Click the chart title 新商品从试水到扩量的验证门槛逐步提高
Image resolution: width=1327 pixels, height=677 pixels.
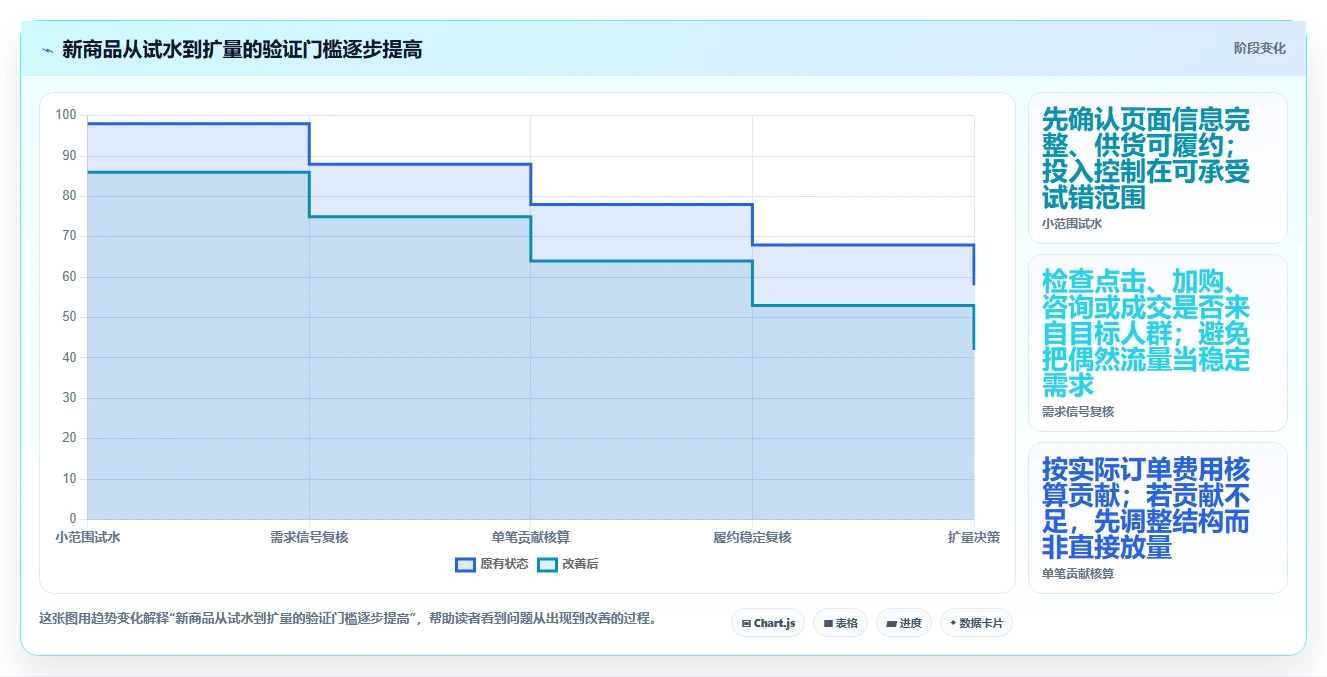(x=242, y=50)
